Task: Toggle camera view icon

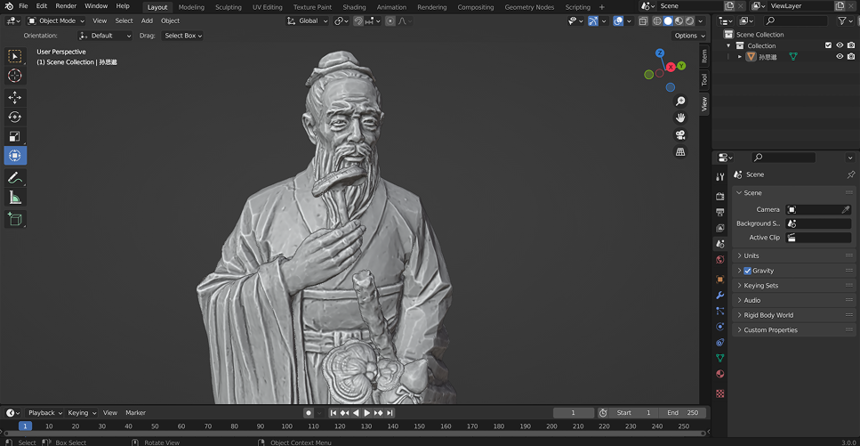Action: pyautogui.click(x=681, y=135)
